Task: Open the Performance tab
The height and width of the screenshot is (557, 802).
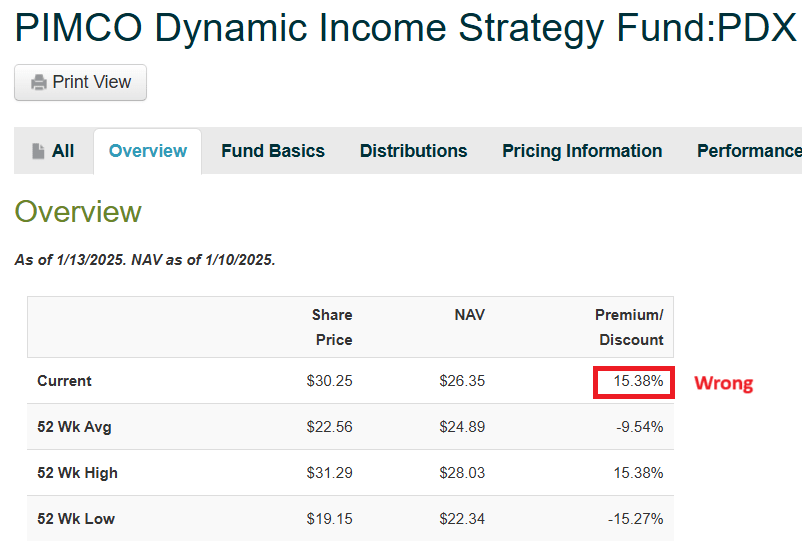Action: pyautogui.click(x=749, y=151)
